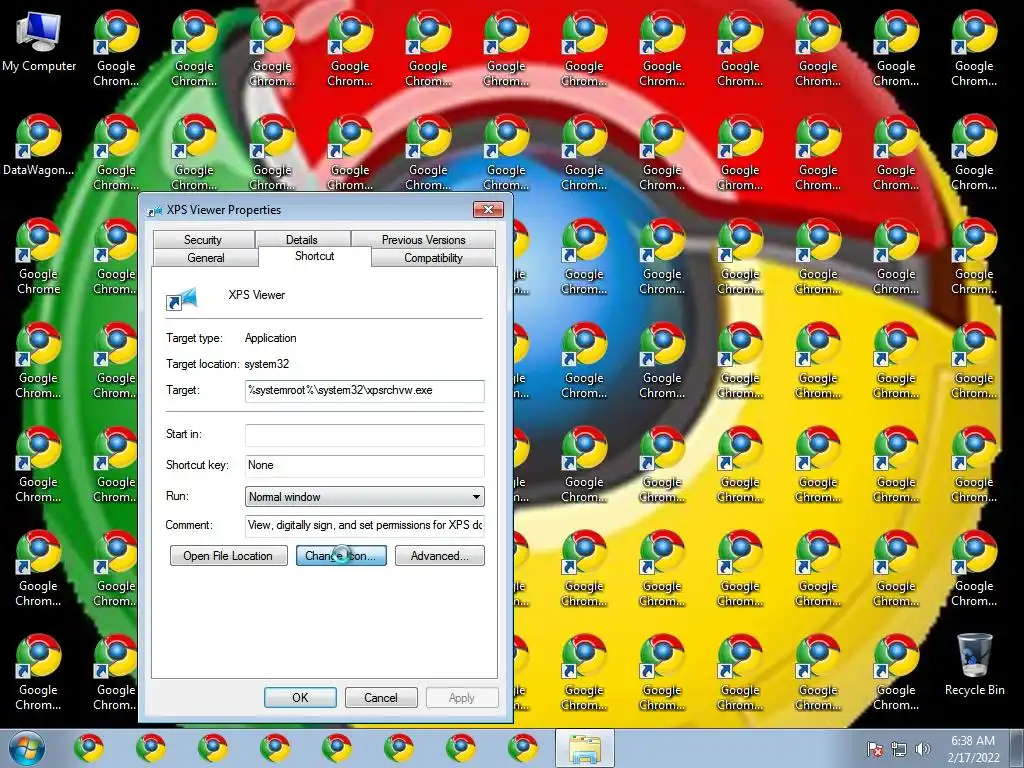Click the volume speaker tray icon
Screen dimensions: 1024x768
pos(923,749)
